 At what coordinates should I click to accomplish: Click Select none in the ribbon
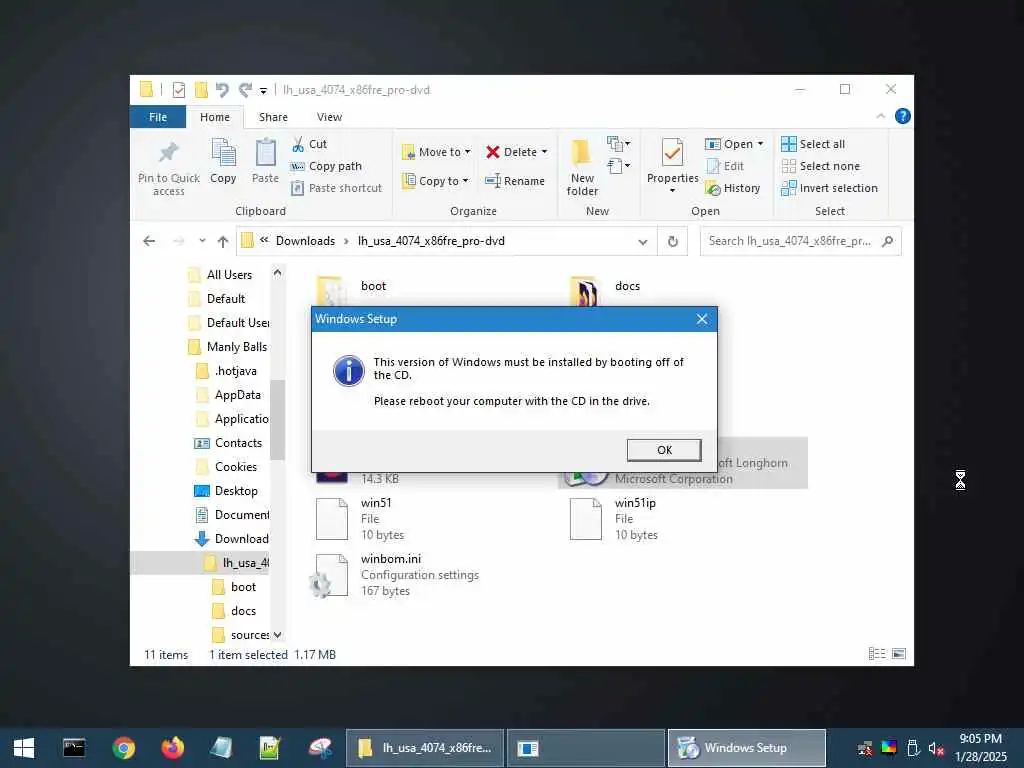(x=820, y=166)
